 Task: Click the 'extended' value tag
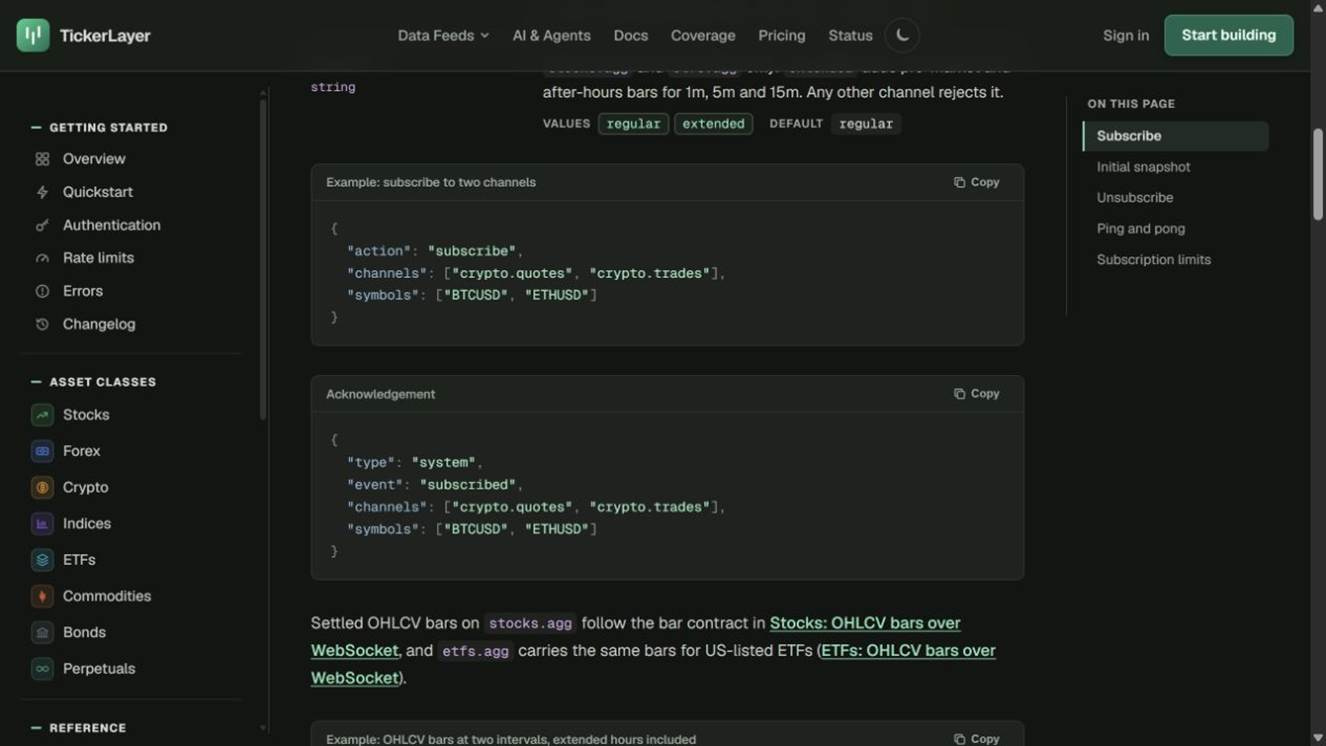[713, 124]
